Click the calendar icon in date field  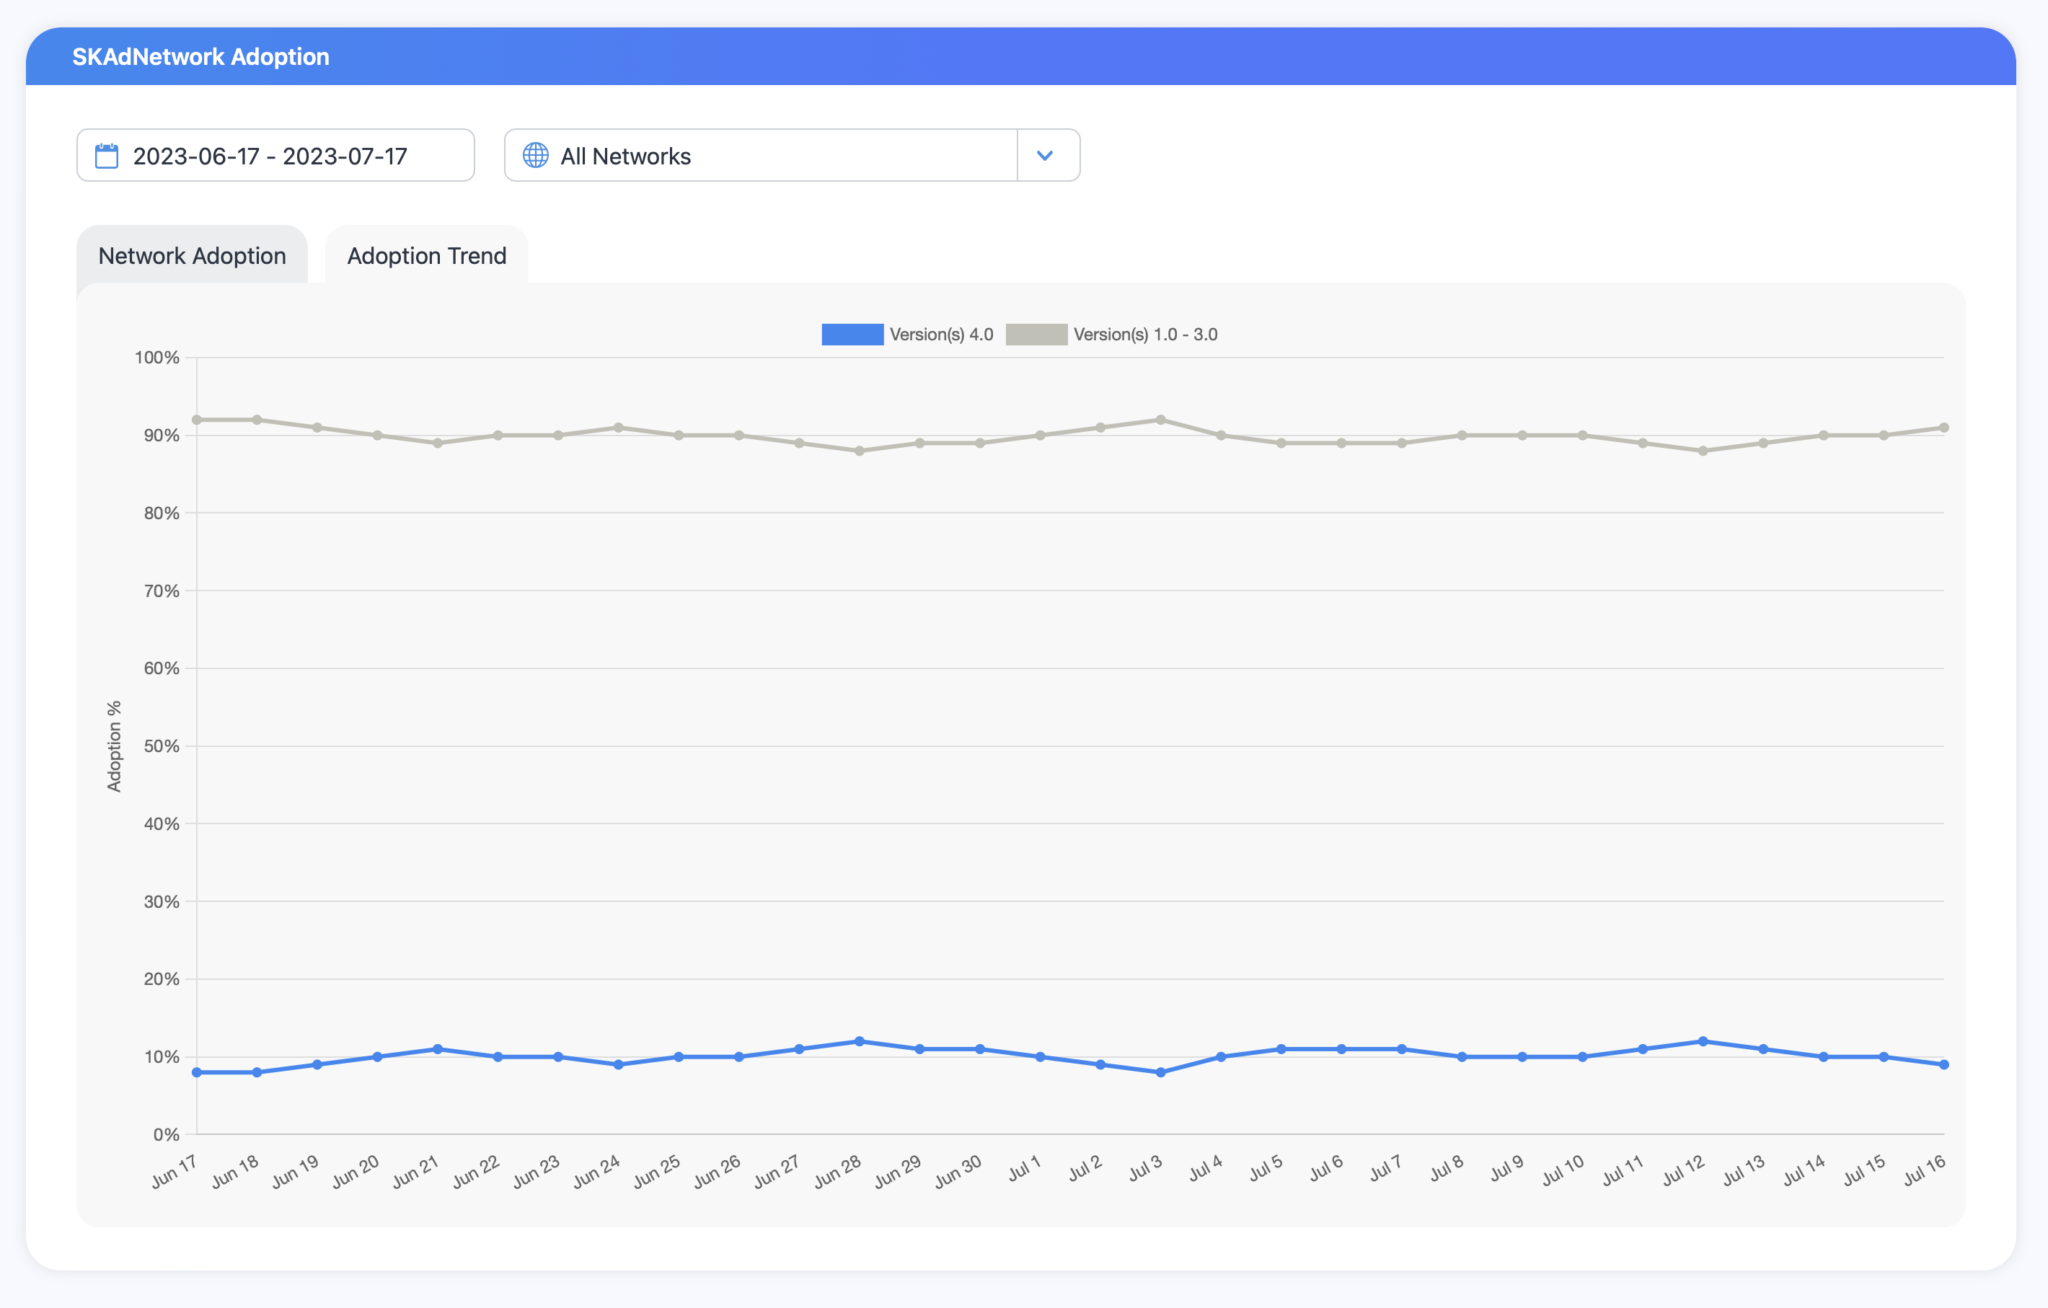(x=106, y=156)
